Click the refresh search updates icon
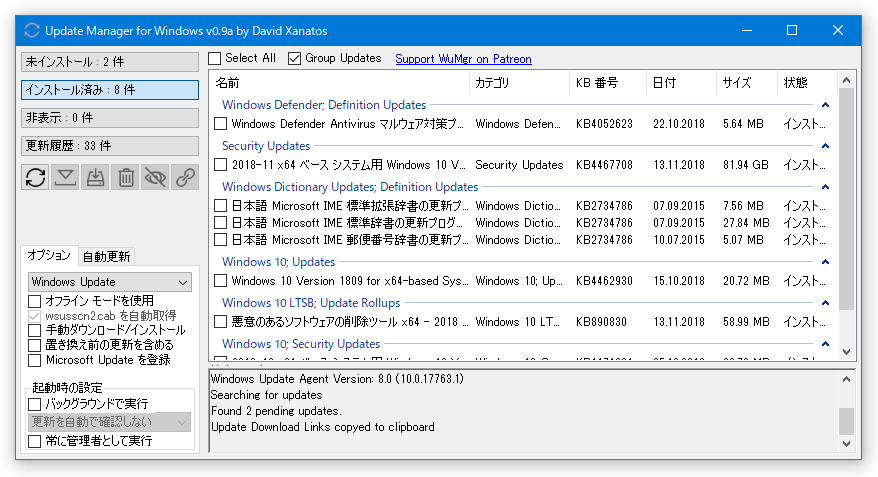The width and height of the screenshot is (878, 477). click(x=35, y=177)
